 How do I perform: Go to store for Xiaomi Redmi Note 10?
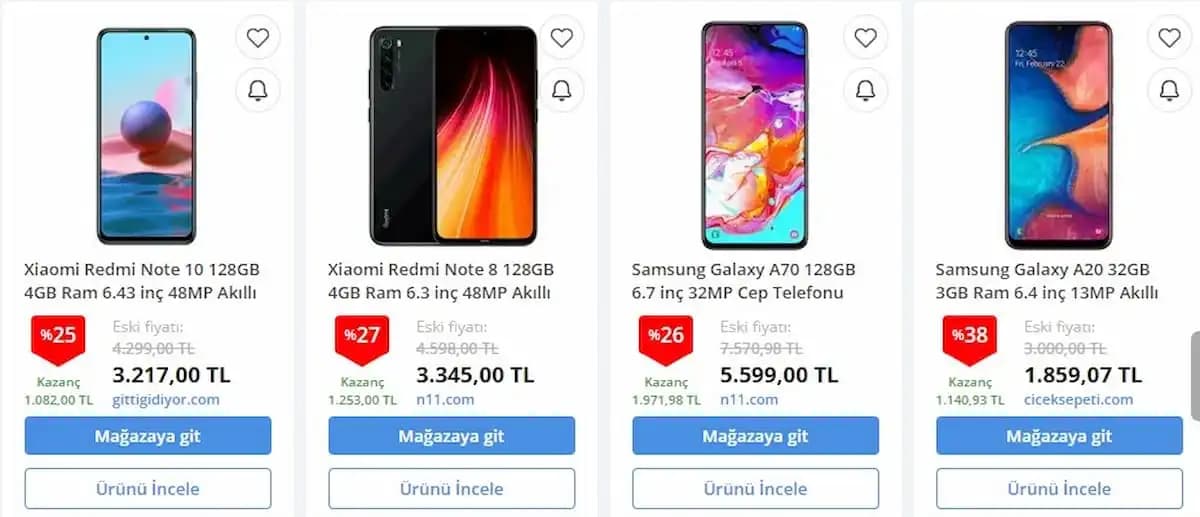tap(148, 436)
